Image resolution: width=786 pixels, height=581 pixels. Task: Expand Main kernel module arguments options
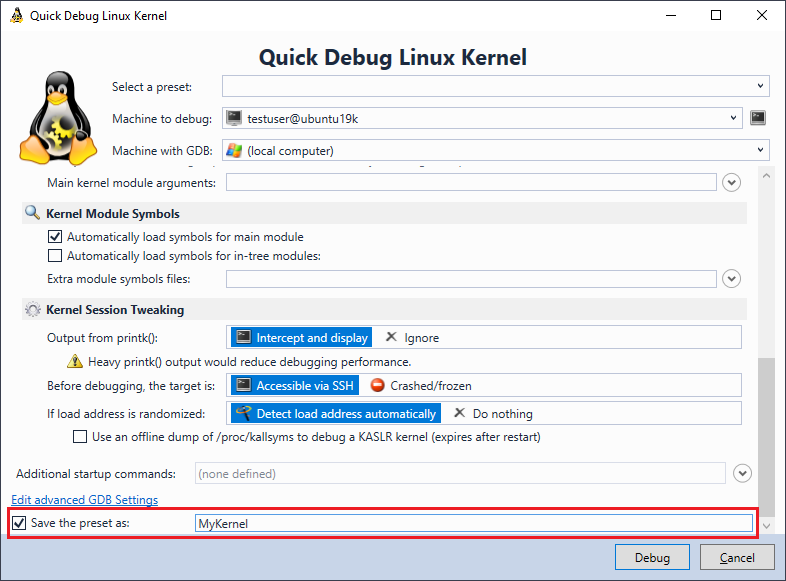731,182
